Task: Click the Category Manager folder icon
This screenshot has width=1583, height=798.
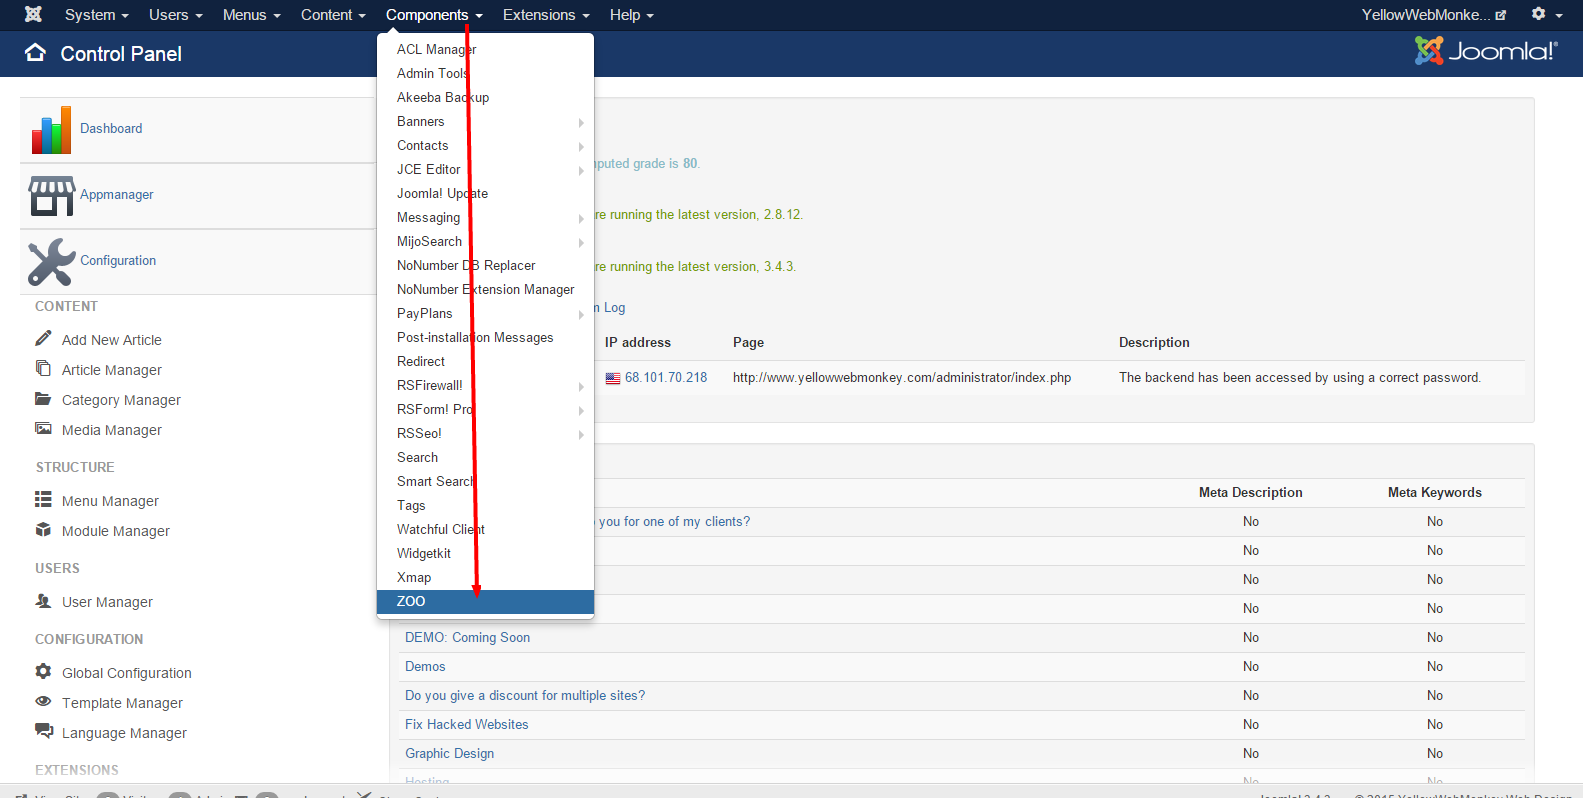Action: (43, 398)
